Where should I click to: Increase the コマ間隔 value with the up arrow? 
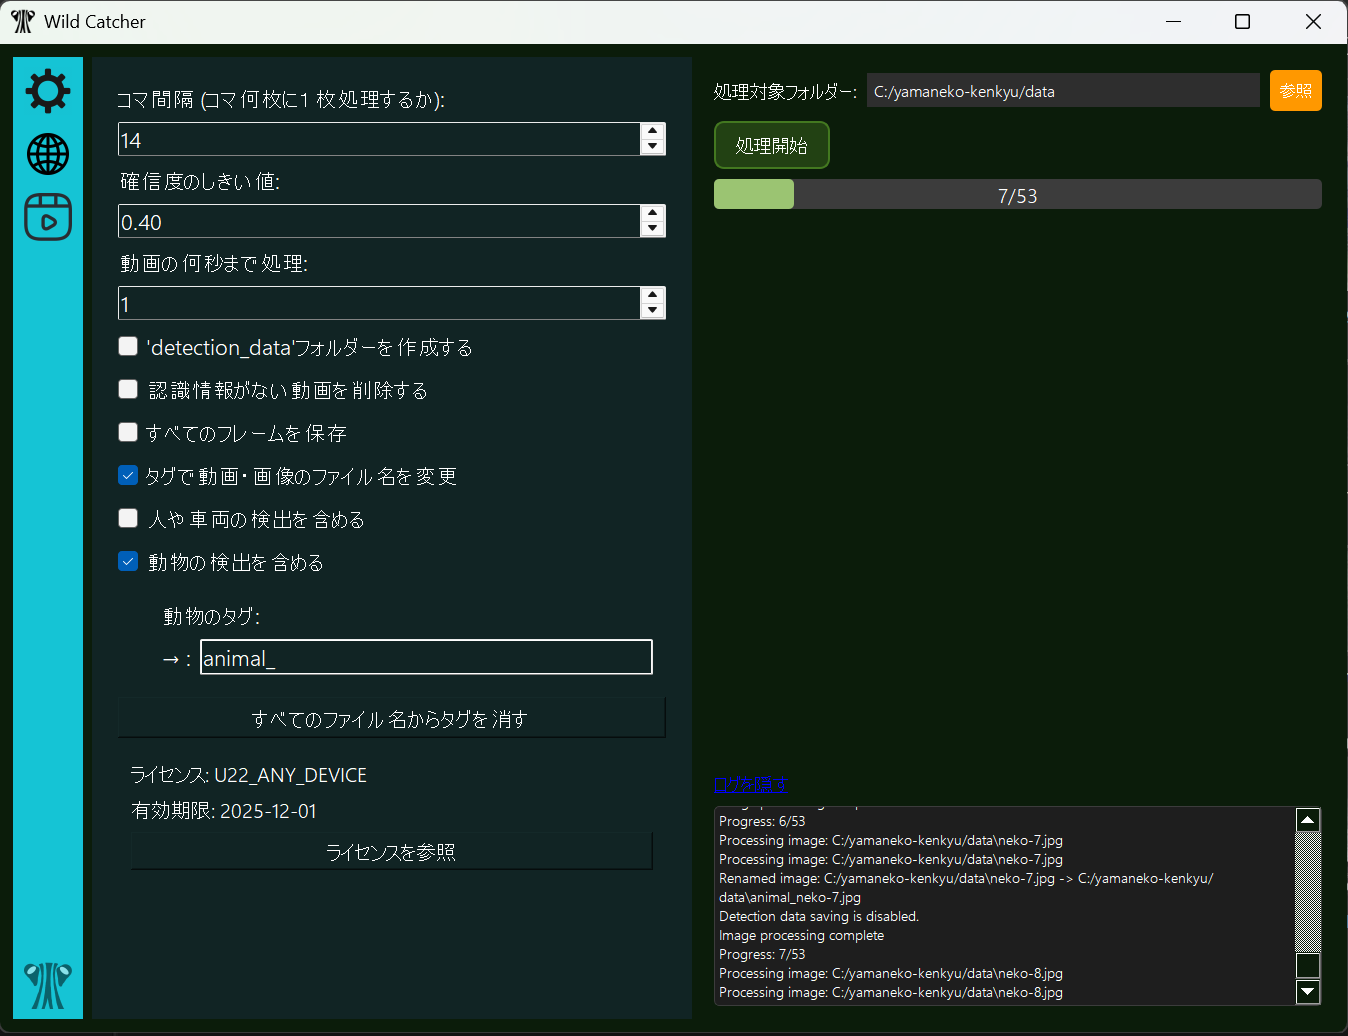pyautogui.click(x=652, y=132)
